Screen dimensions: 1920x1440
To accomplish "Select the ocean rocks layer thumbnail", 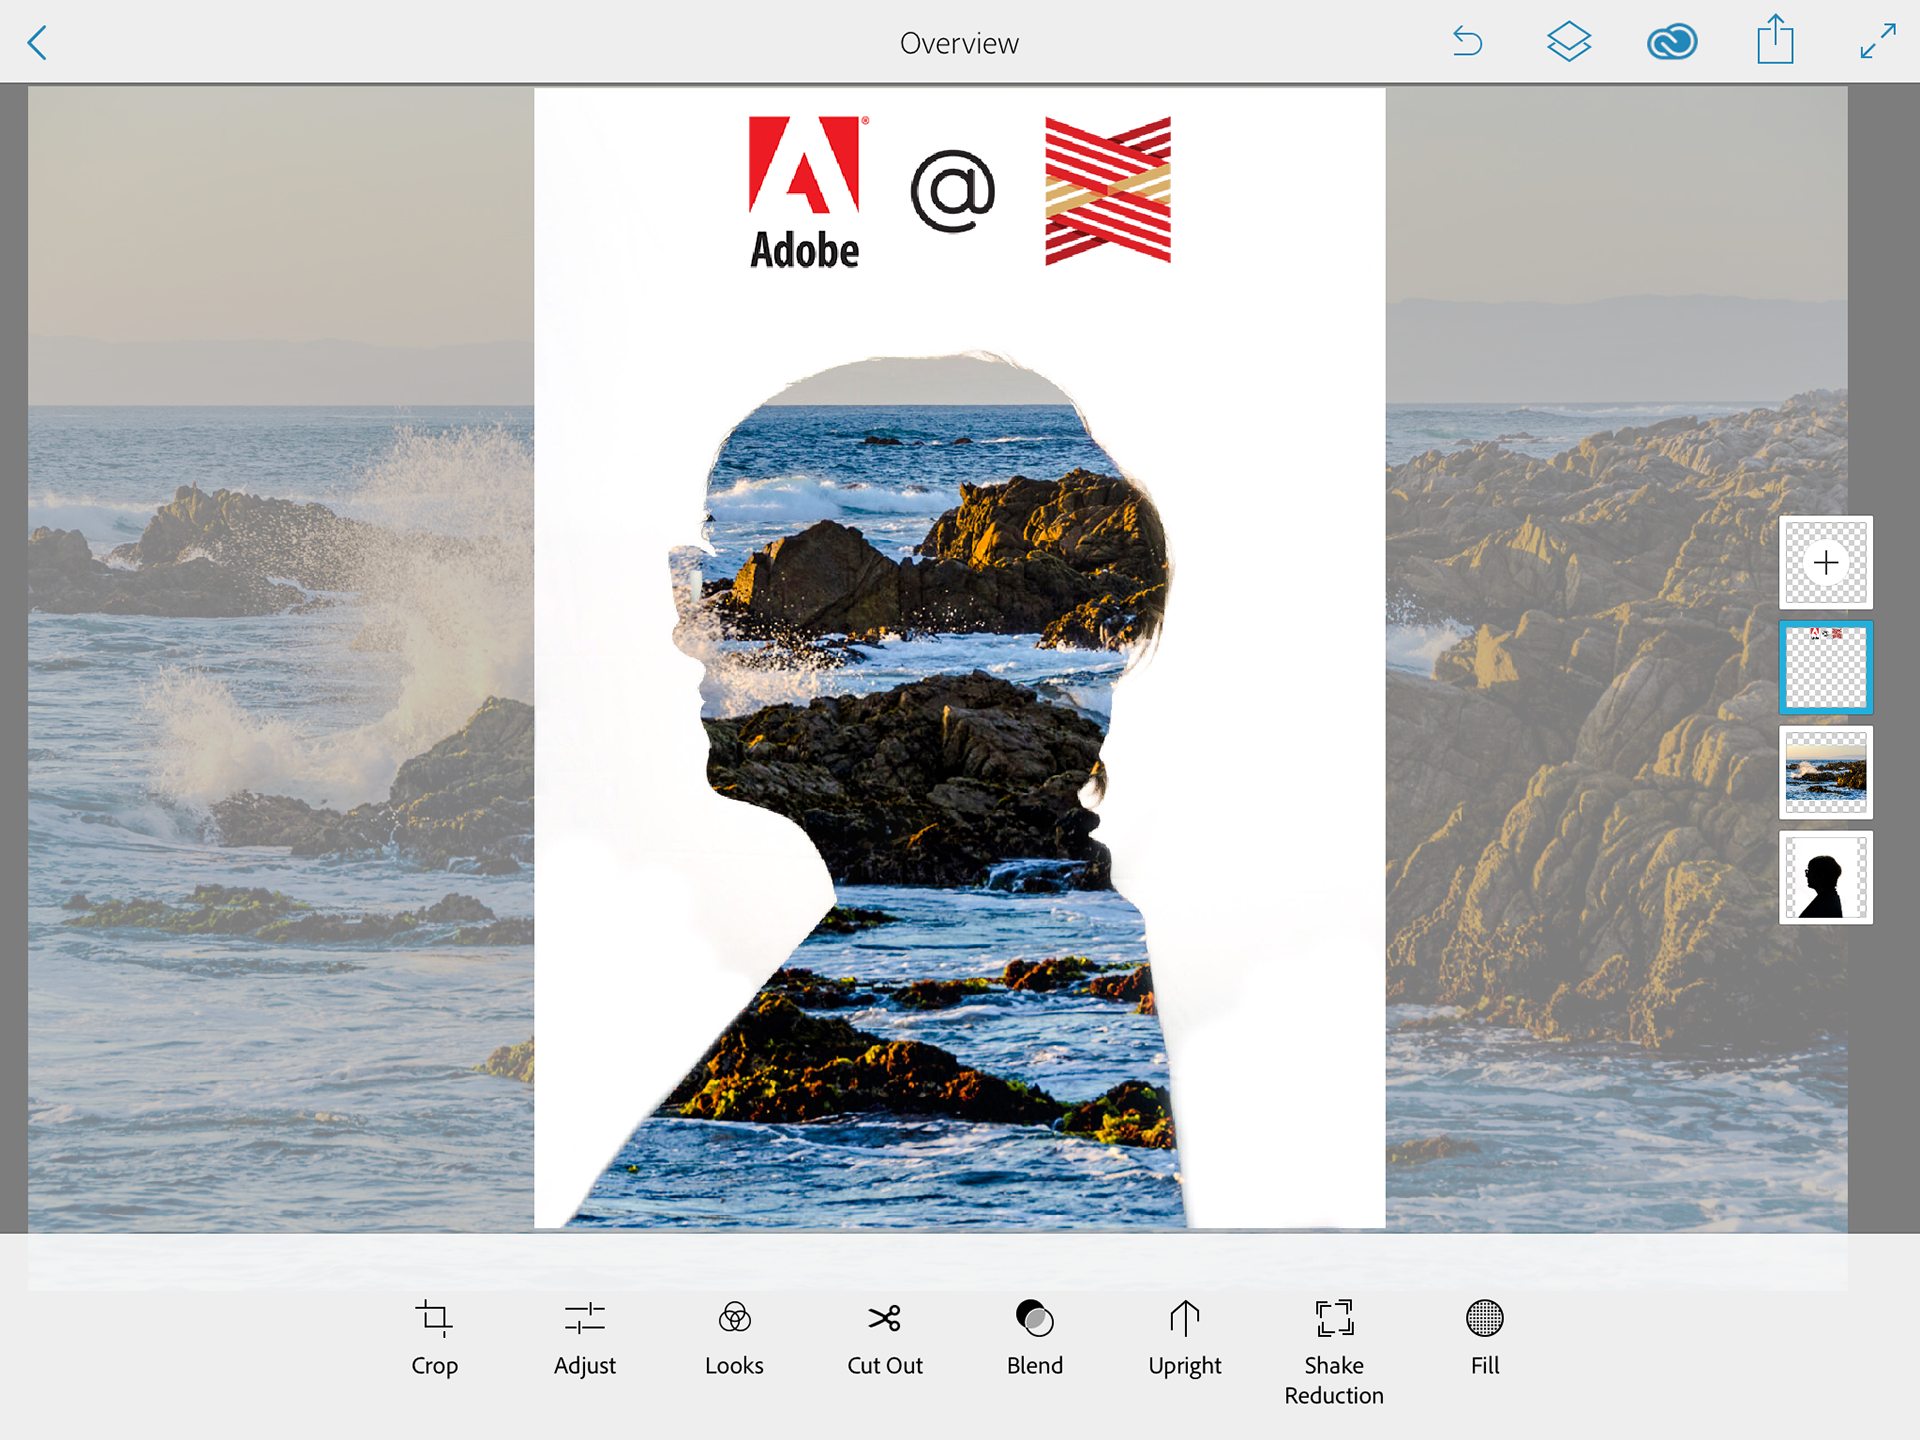I will tap(1826, 772).
